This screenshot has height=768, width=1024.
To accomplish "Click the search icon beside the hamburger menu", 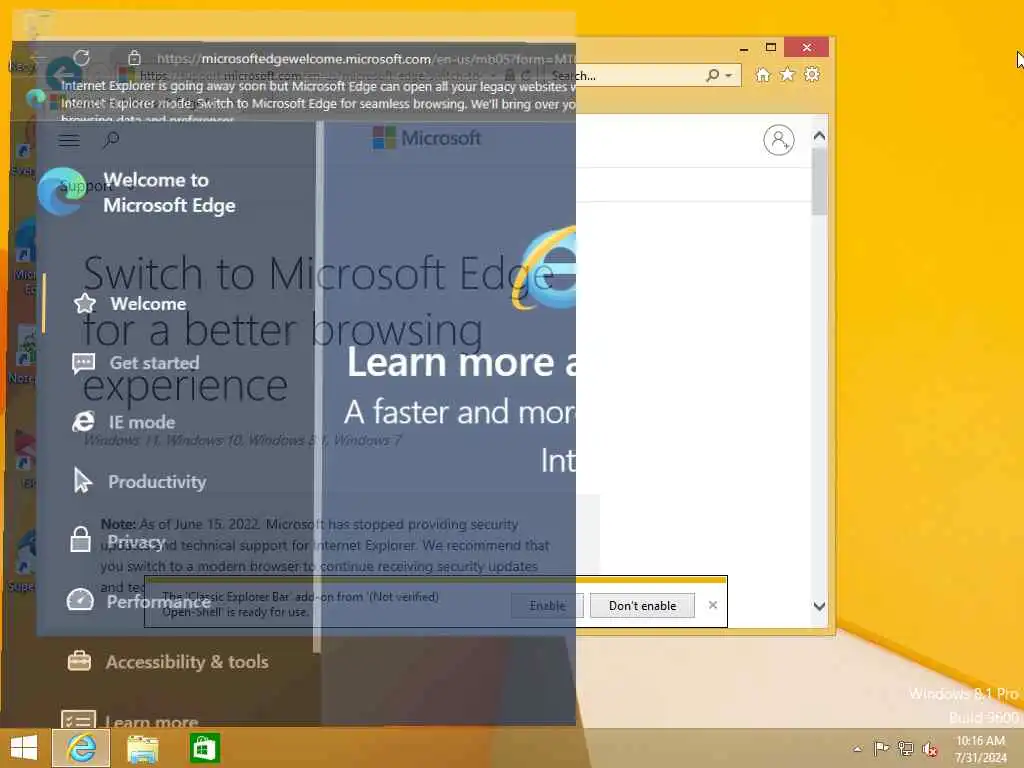I will [x=111, y=139].
